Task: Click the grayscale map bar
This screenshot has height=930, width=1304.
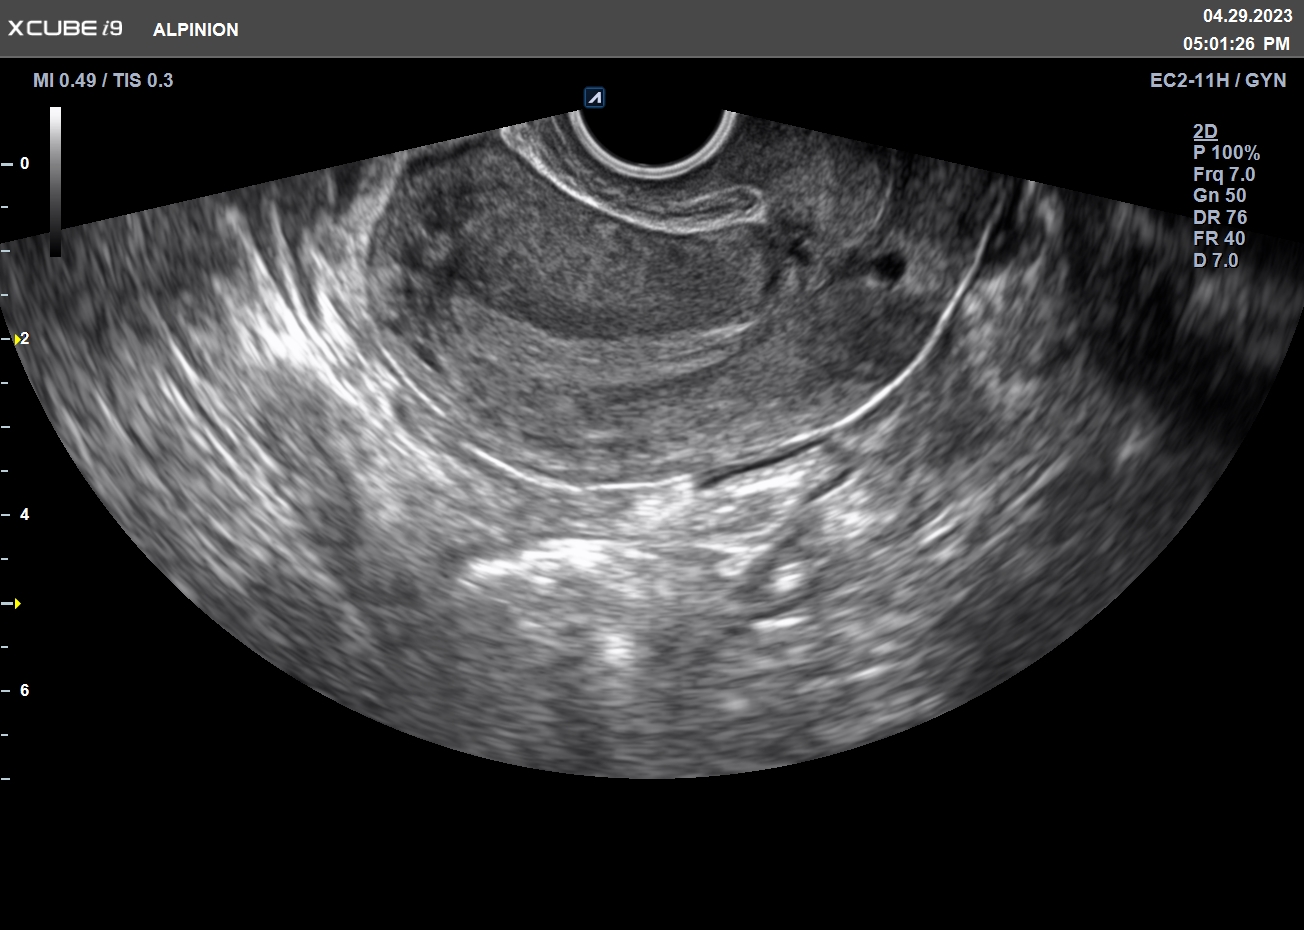Action: pos(56,182)
